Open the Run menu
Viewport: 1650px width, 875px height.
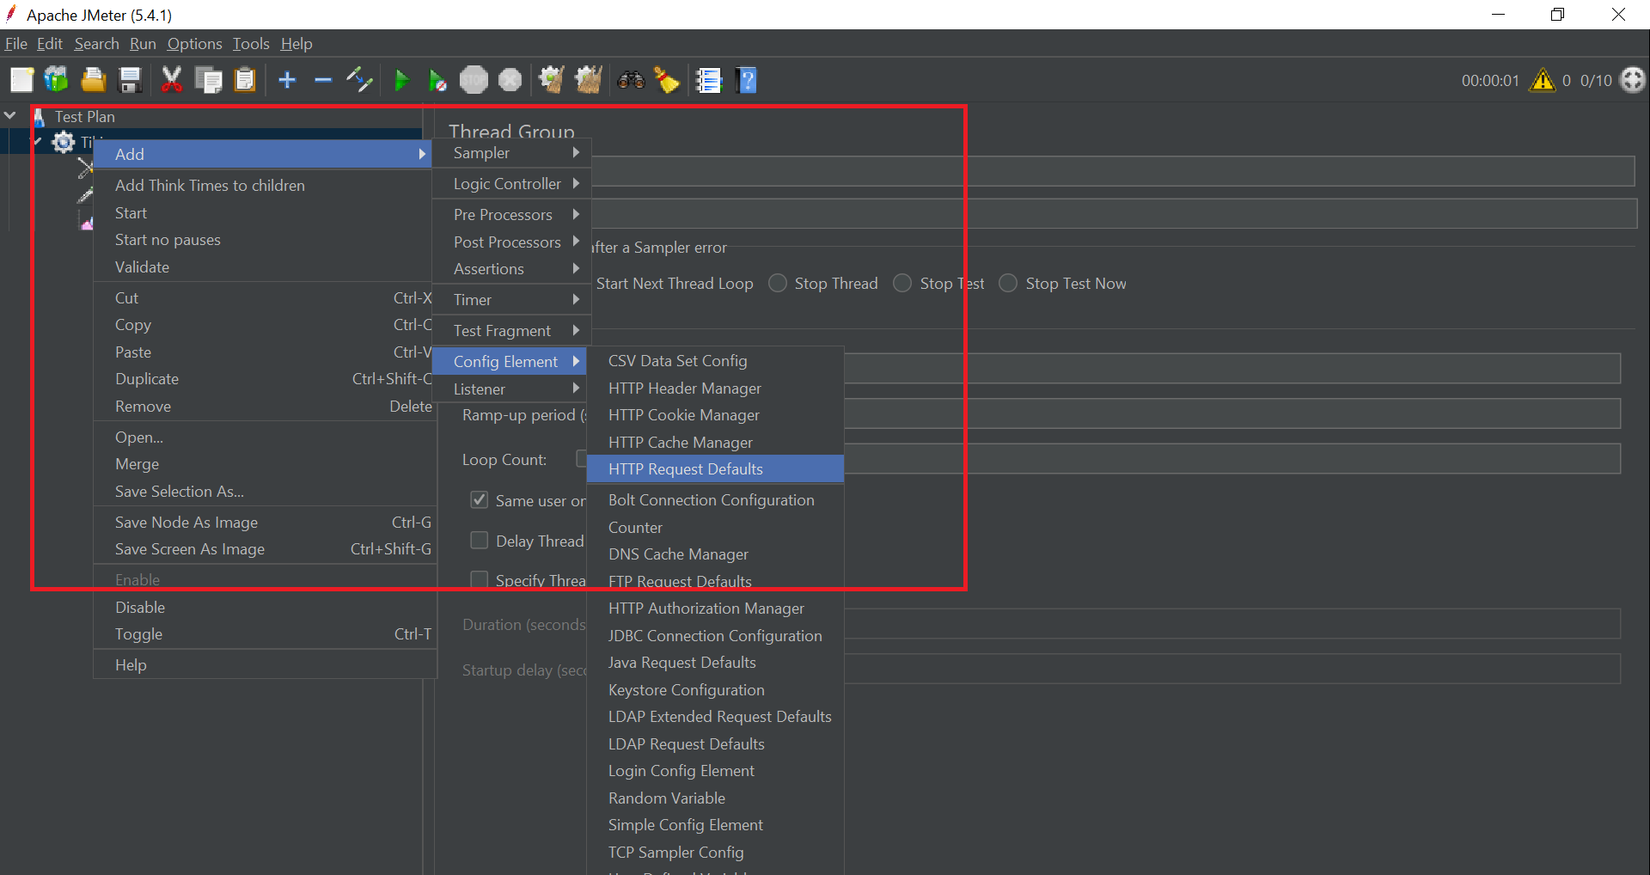(143, 44)
